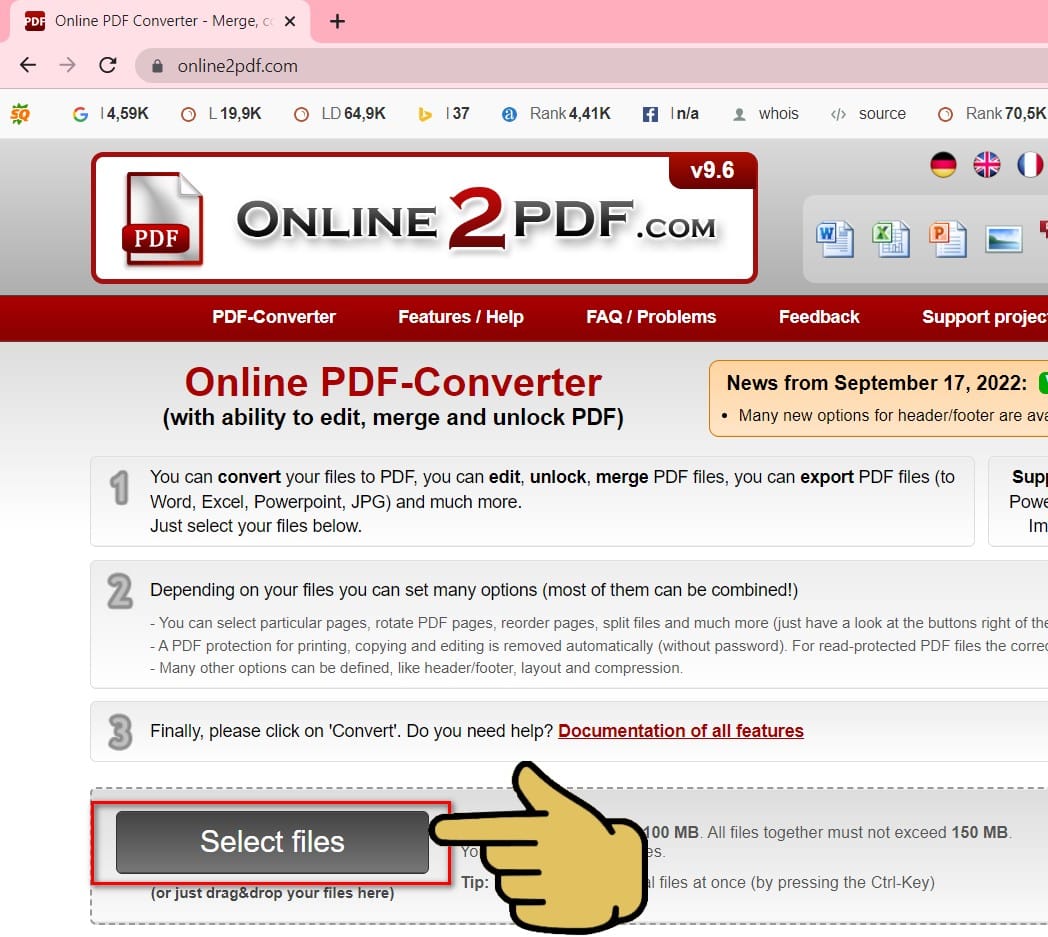Viewport: 1048px width, 937px height.
Task: Click the LD 64,9K metric
Action: point(340,114)
